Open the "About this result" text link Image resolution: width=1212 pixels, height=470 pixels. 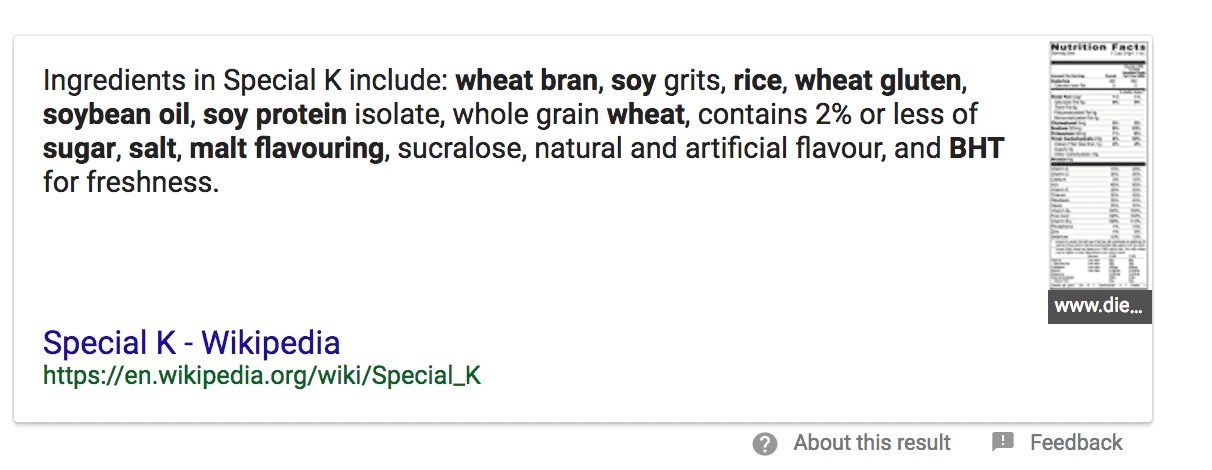pos(872,443)
